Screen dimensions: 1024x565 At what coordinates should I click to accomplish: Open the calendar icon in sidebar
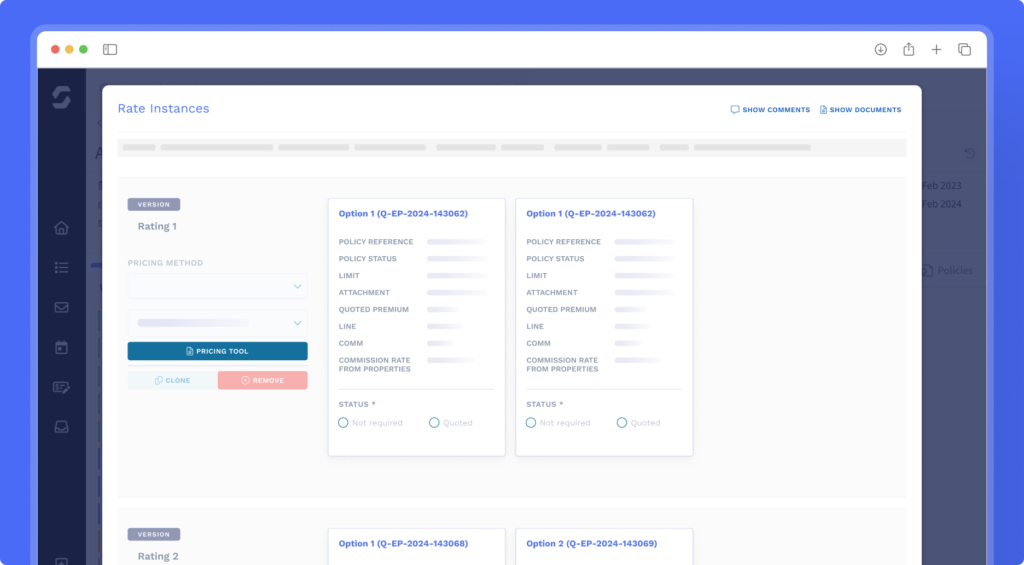pyautogui.click(x=61, y=347)
